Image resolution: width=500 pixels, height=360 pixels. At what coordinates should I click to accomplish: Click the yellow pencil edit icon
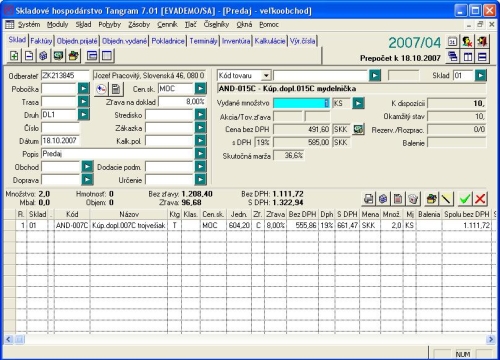point(446,199)
